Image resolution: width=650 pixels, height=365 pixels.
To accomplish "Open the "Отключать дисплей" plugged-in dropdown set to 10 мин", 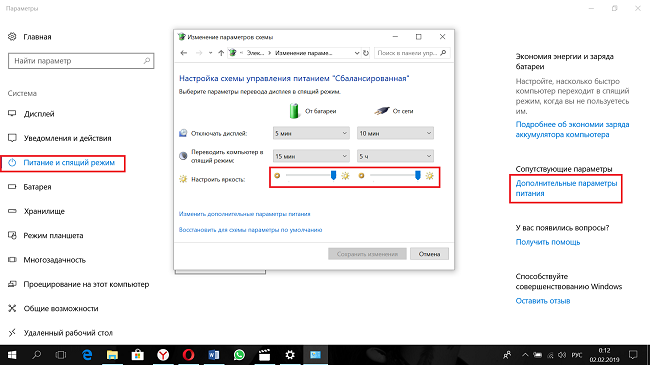I will tap(395, 133).
